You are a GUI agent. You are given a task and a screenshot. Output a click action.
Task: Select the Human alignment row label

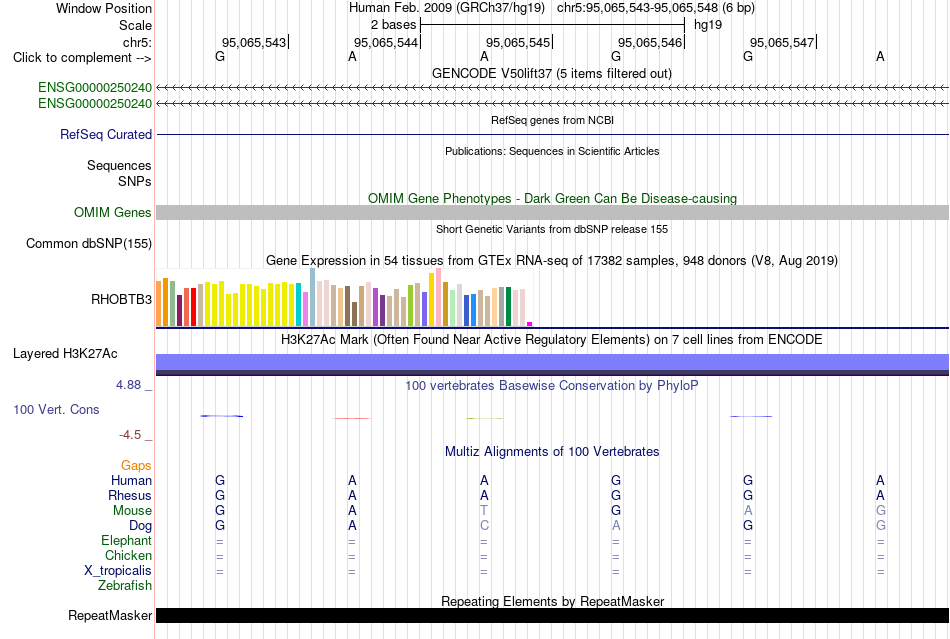(131, 480)
